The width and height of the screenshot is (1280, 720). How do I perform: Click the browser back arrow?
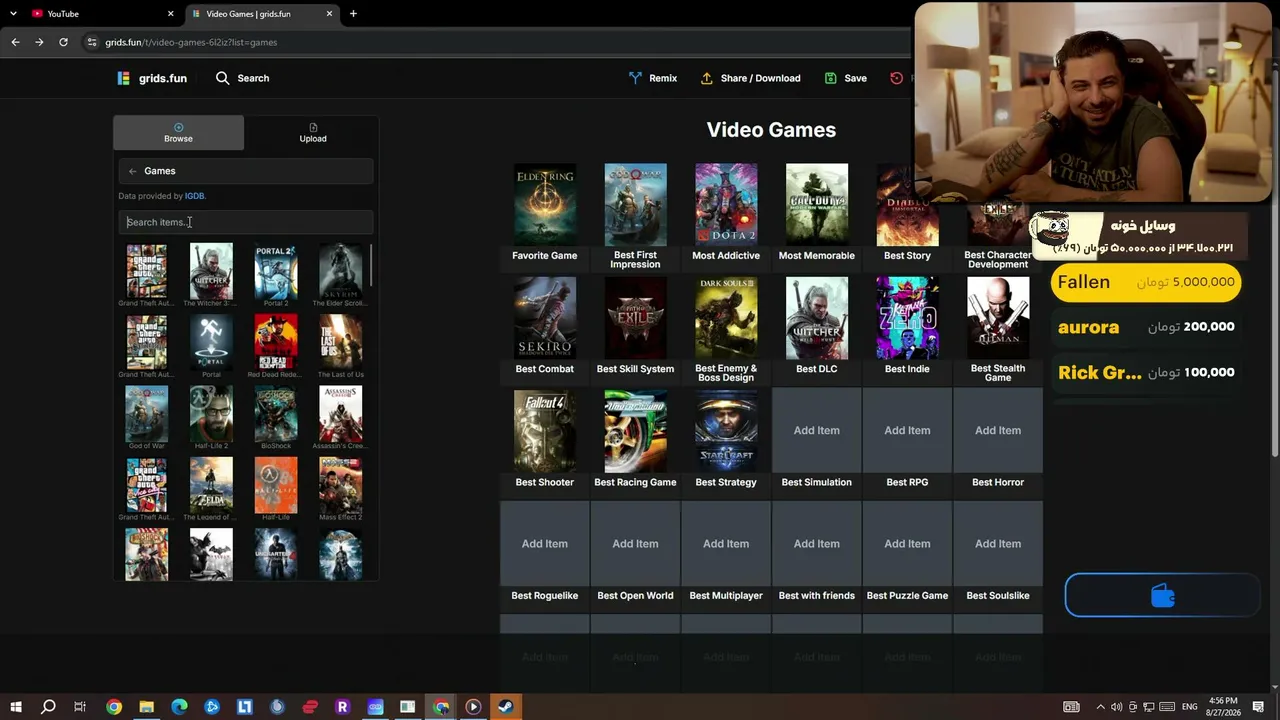15,42
